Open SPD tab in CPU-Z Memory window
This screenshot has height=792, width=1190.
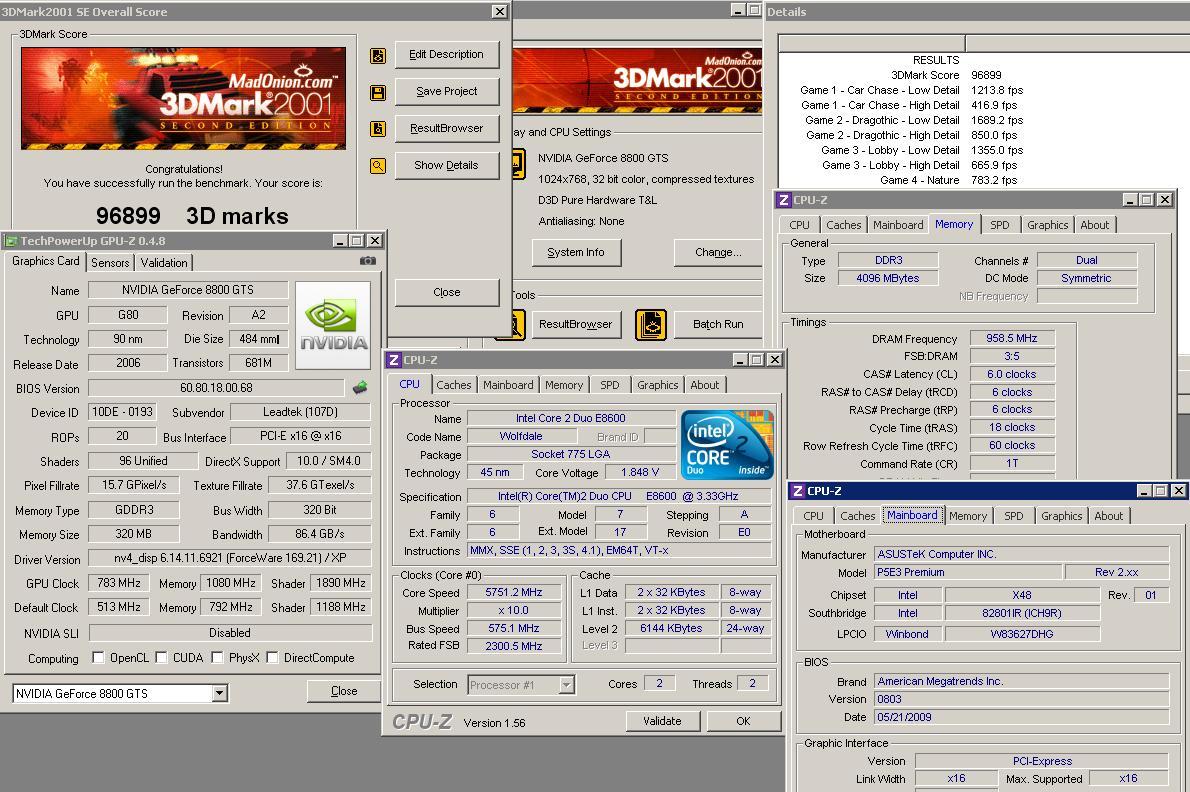(x=1000, y=225)
